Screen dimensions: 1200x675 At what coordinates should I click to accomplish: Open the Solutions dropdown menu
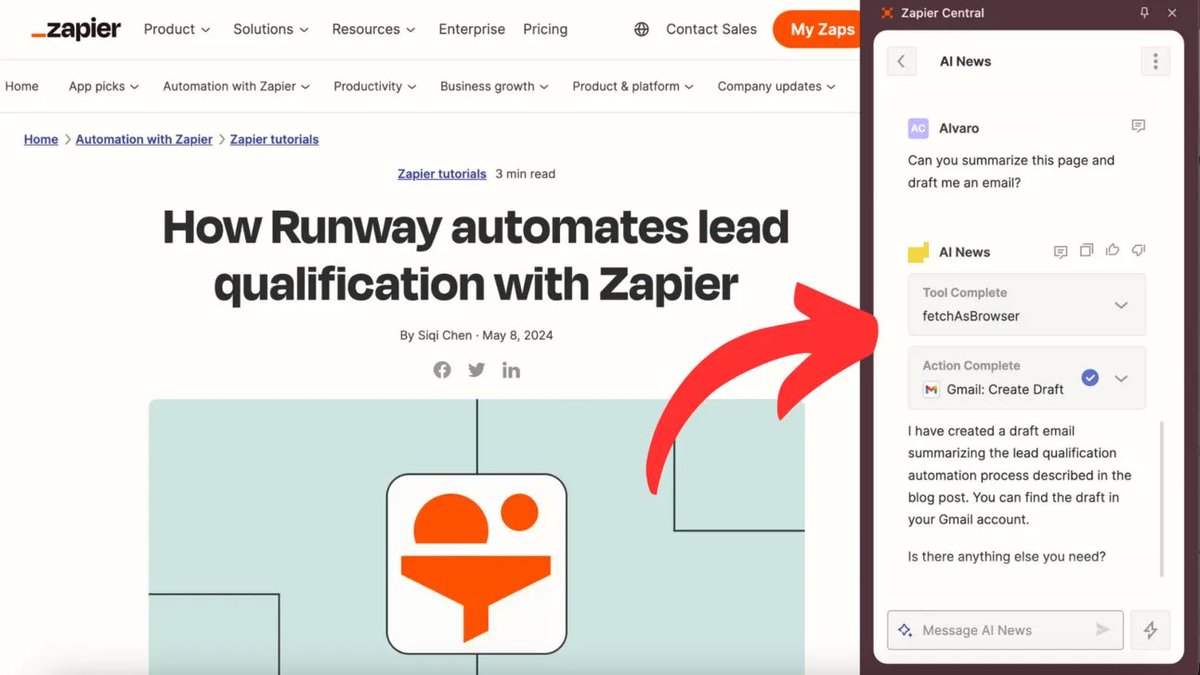271,29
